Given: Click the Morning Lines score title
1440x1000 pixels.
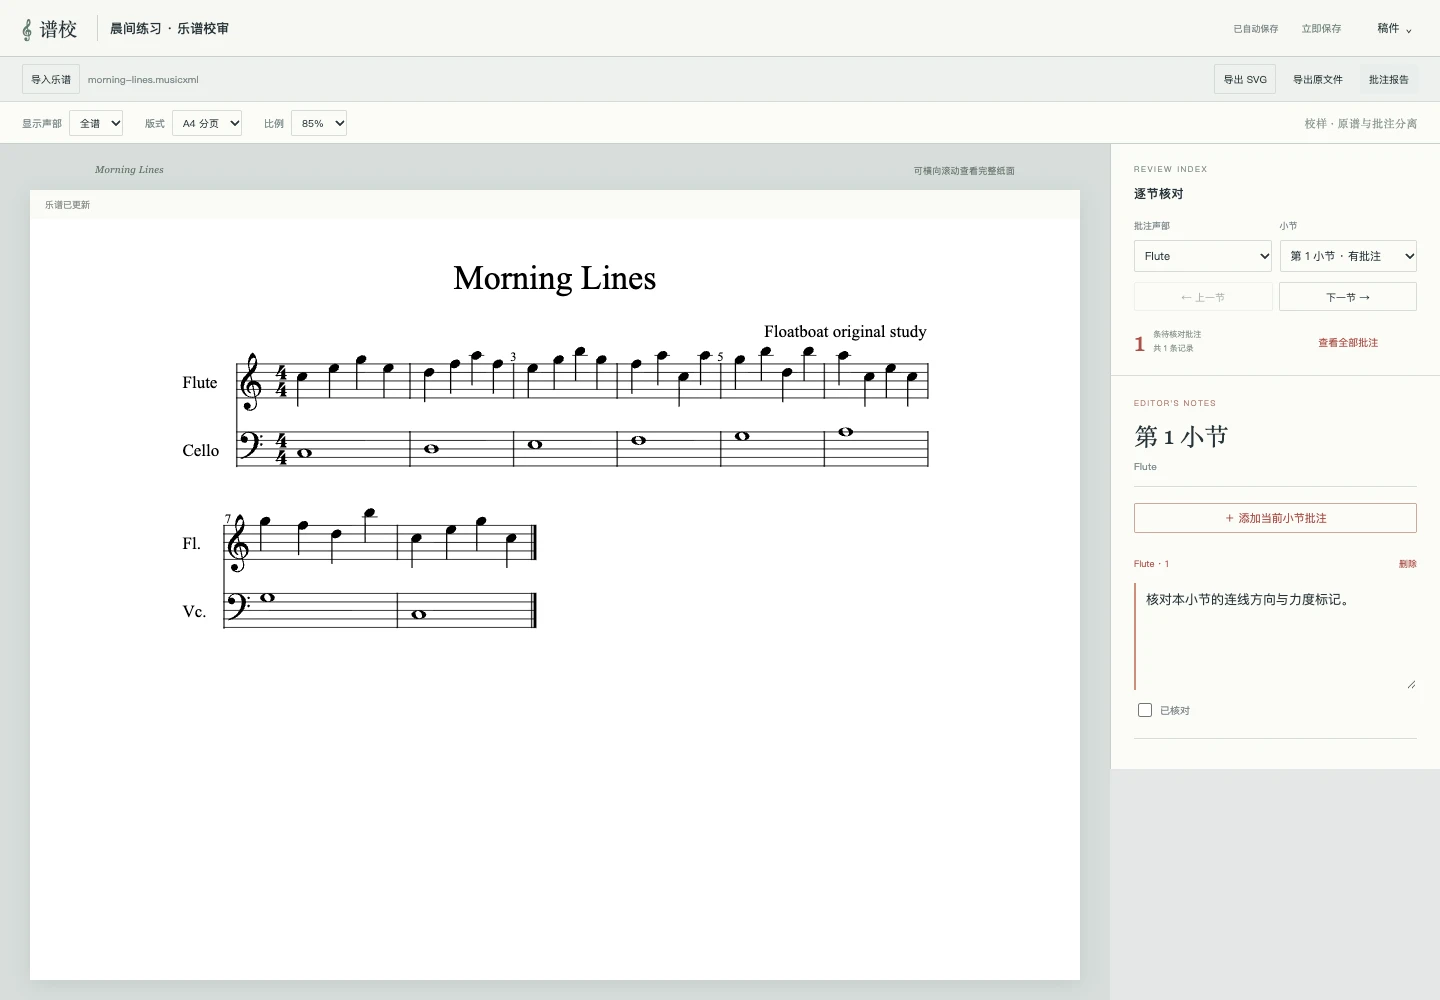Looking at the screenshot, I should point(555,278).
